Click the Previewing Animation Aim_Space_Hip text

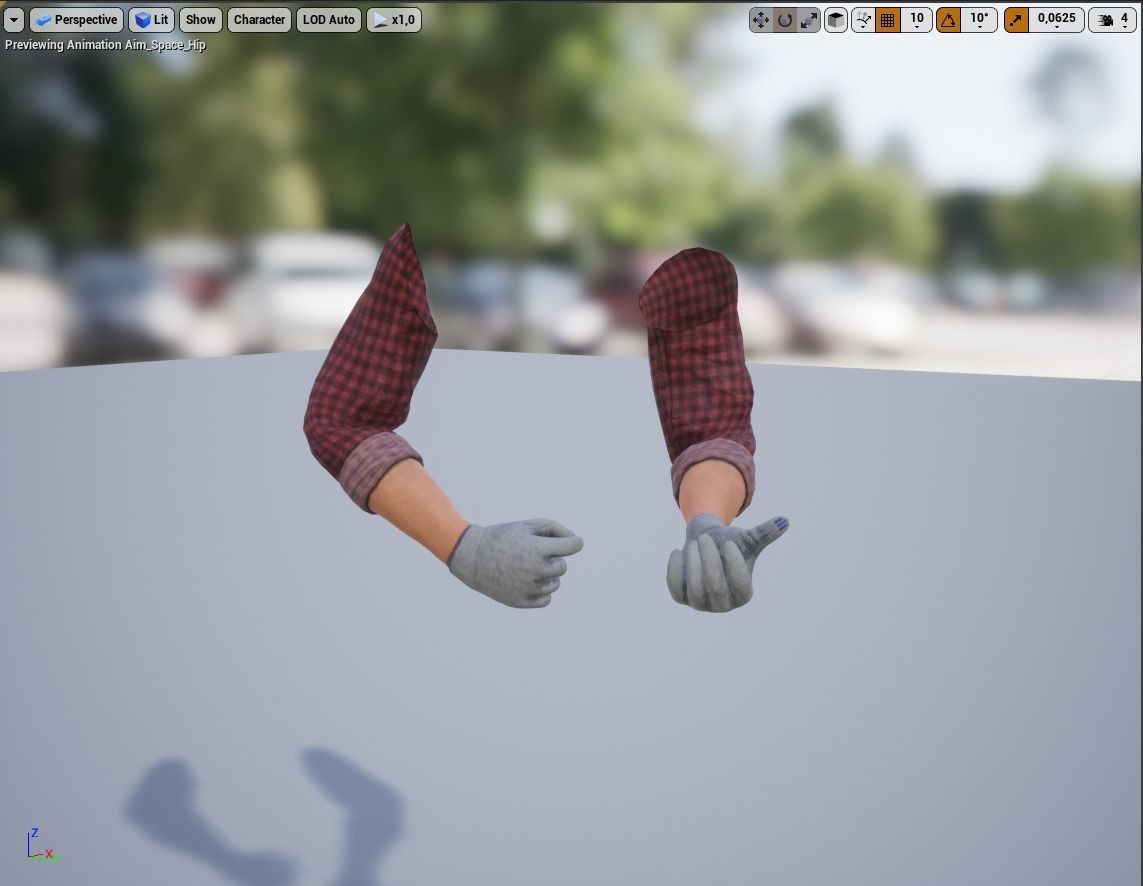[x=105, y=45]
